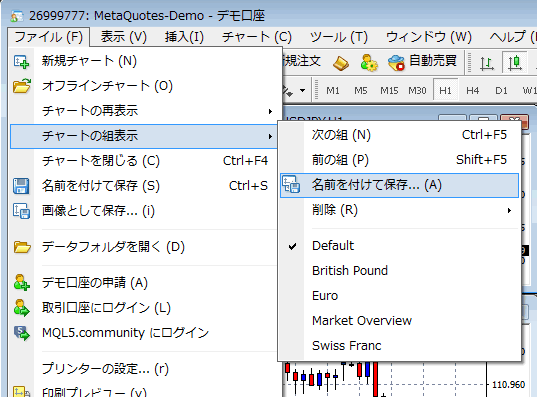Viewport: 537px width, 397px height.
Task: Open the 挿入(I) menu
Action: pyautogui.click(x=184, y=37)
